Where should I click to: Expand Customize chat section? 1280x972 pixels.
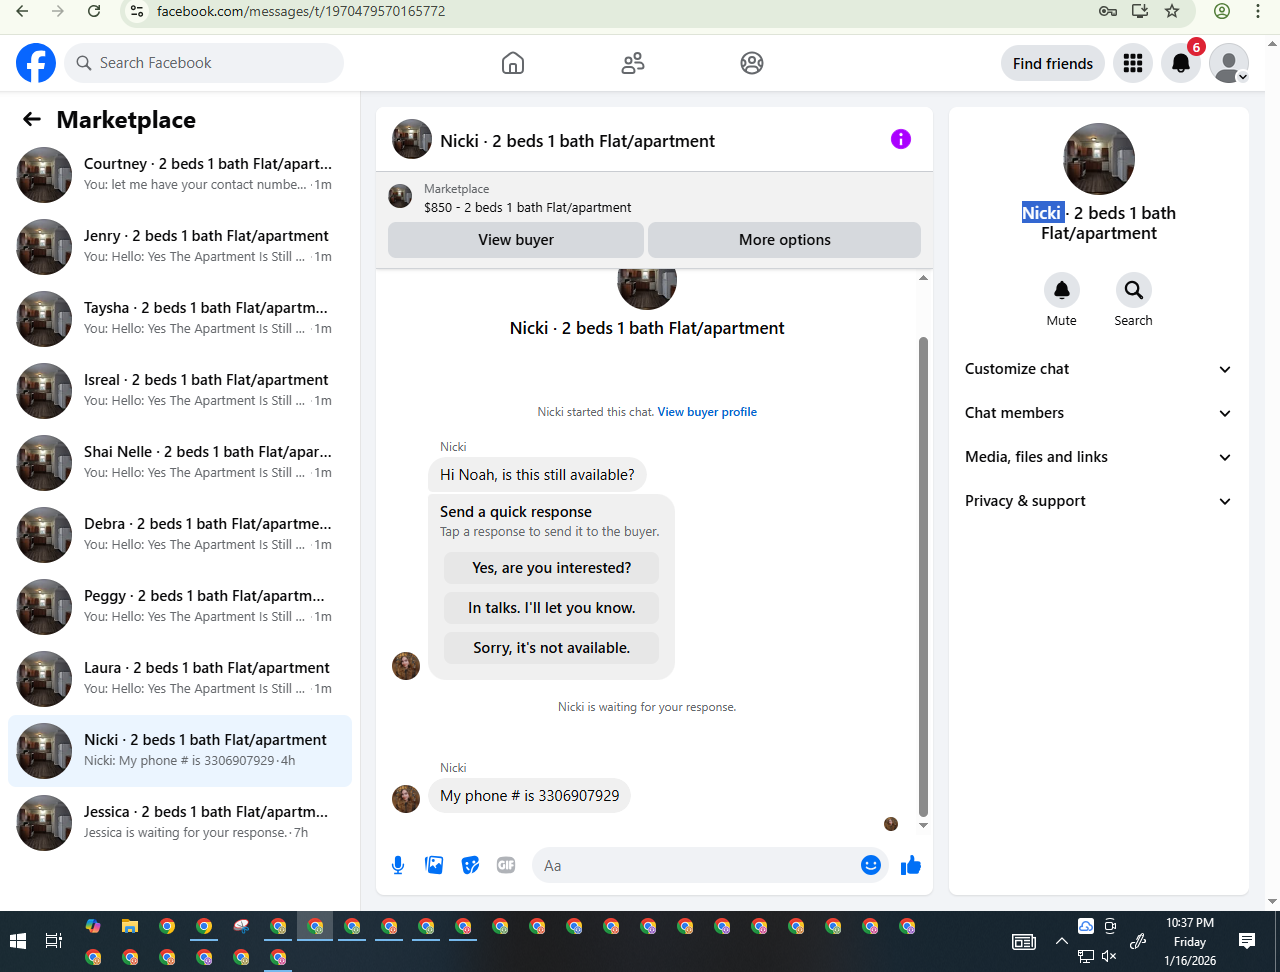pos(1098,369)
